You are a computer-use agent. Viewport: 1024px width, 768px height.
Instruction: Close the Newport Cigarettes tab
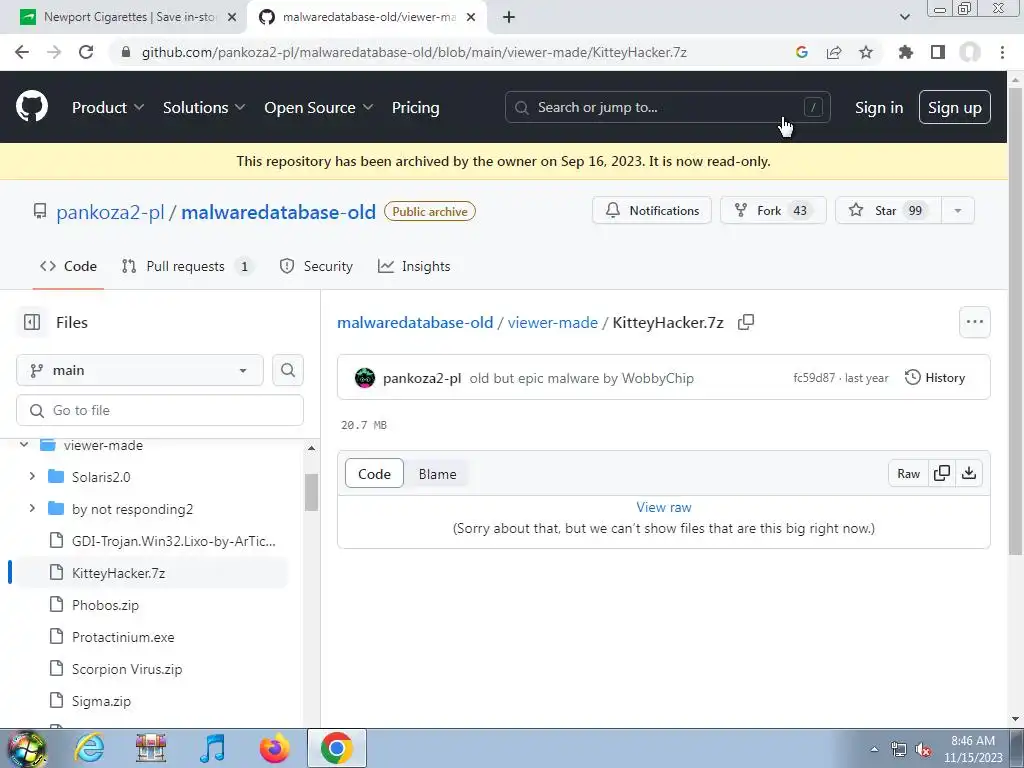232,17
